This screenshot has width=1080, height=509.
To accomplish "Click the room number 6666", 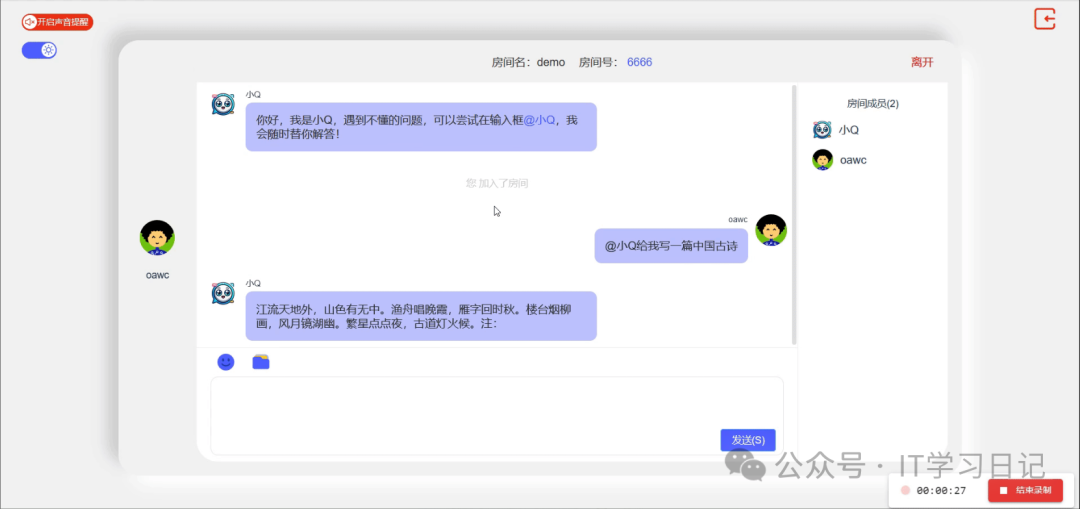I will pos(639,62).
